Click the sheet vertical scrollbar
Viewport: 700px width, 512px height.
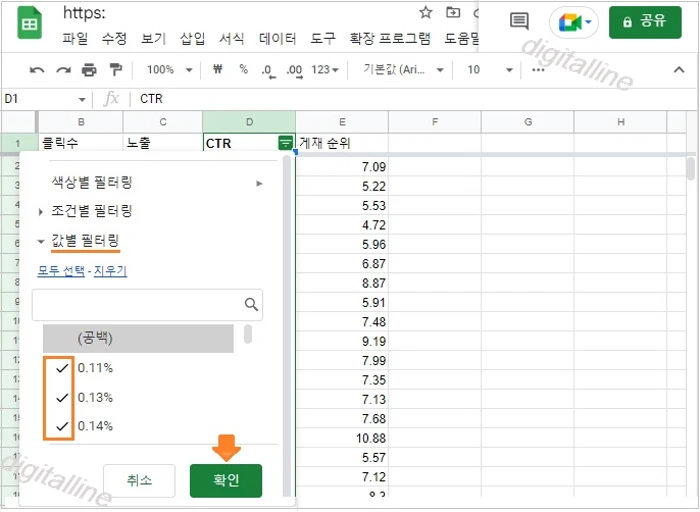[691, 169]
